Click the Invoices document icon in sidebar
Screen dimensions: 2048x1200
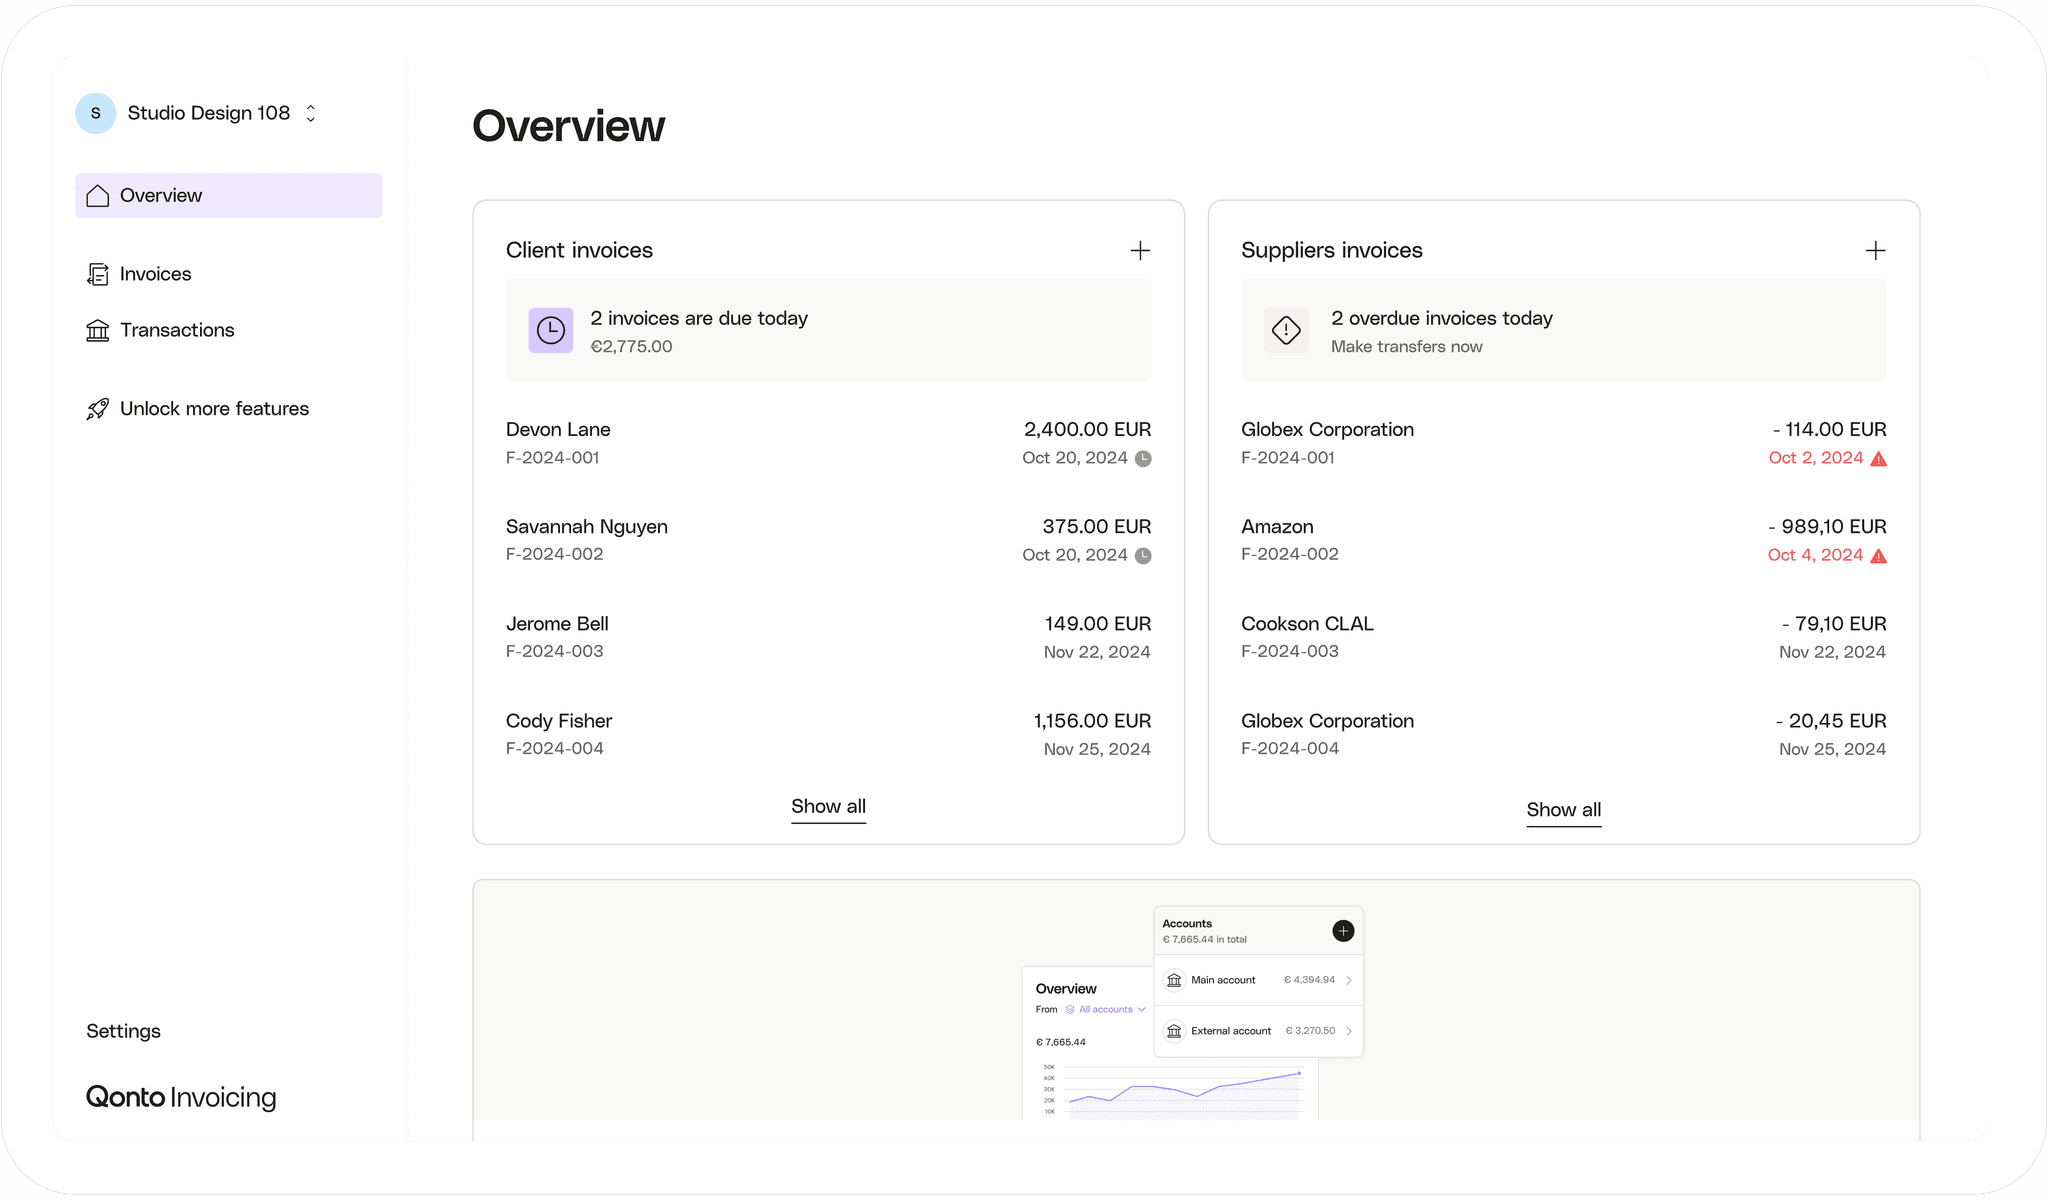pyautogui.click(x=97, y=274)
